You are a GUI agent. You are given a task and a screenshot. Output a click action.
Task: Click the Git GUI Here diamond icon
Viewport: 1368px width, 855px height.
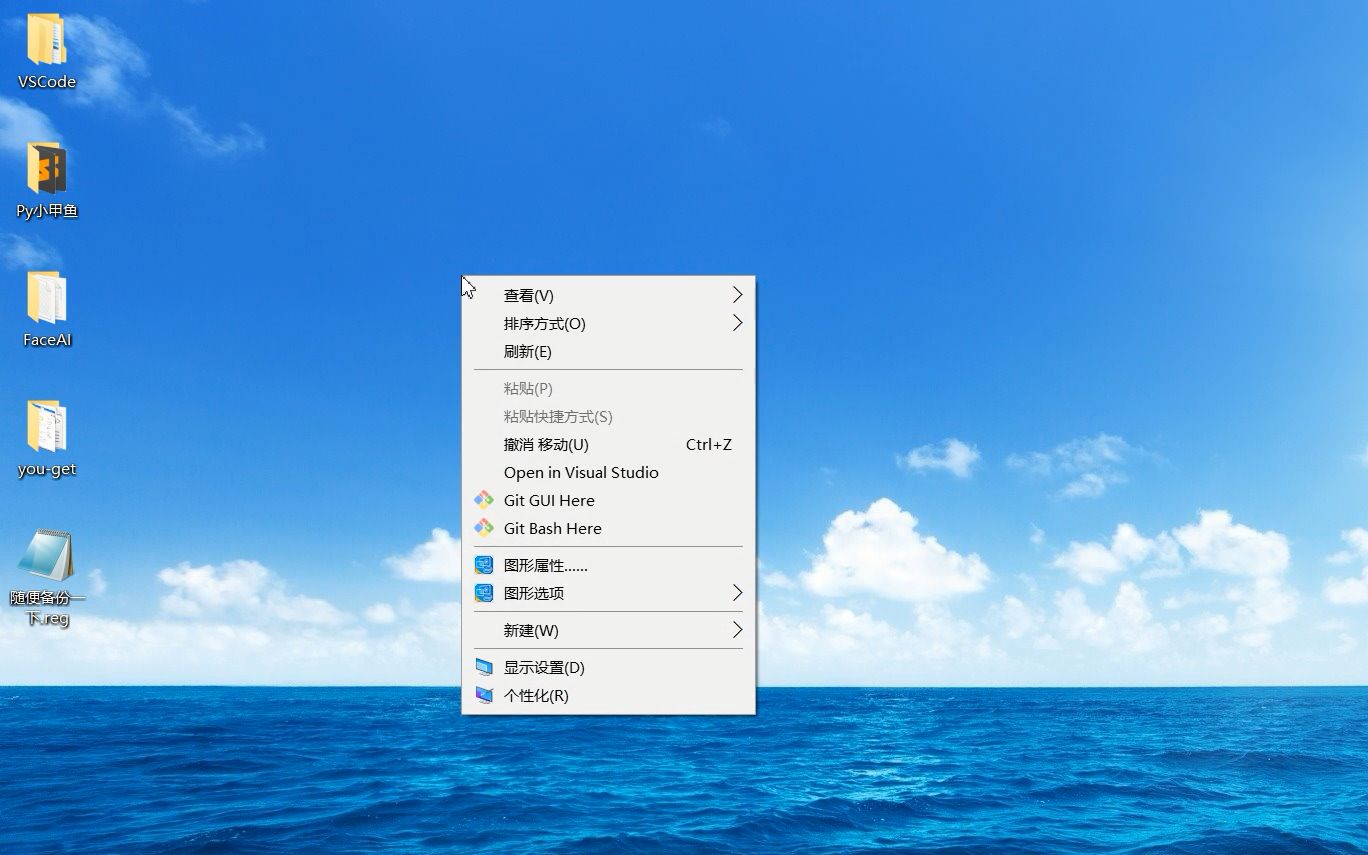pos(484,500)
